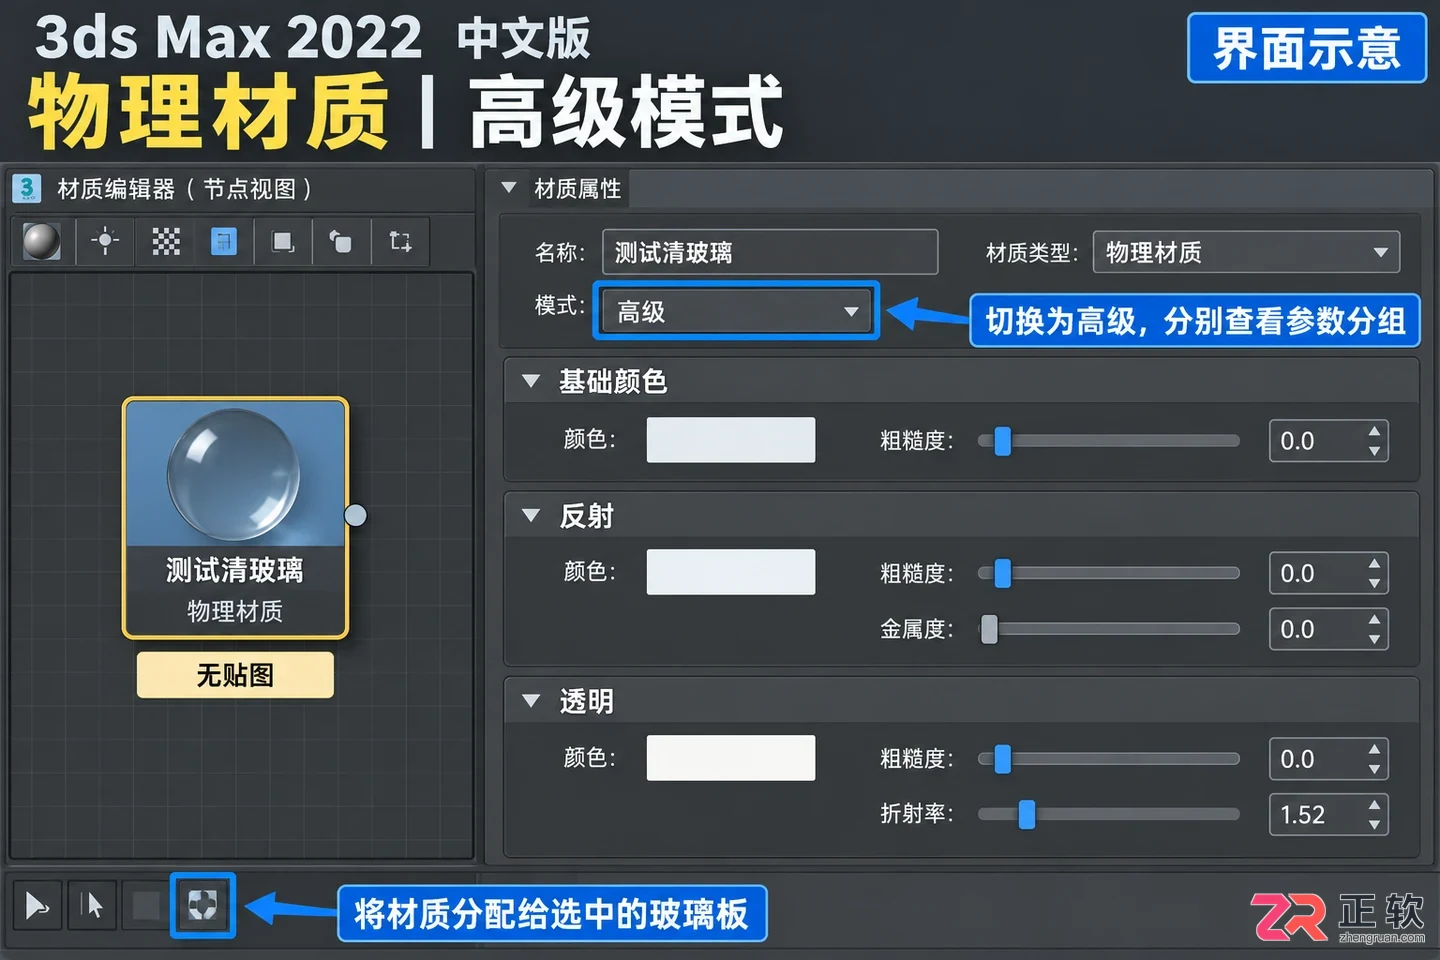Click the dark gray square button at bottom

146,906
